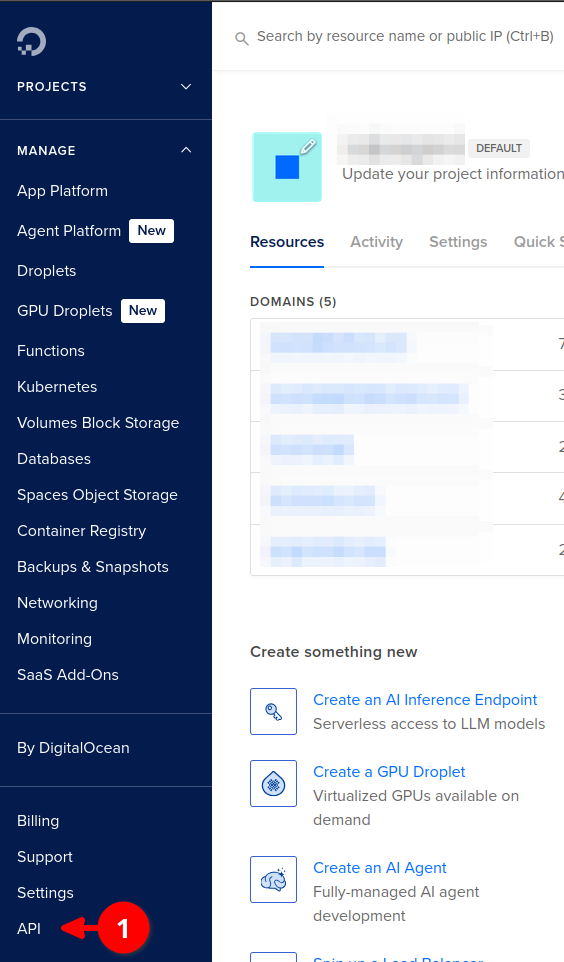Screen dimensions: 564x962
Task: Click Create an AI Inference Endpoint link
Action: coord(425,699)
